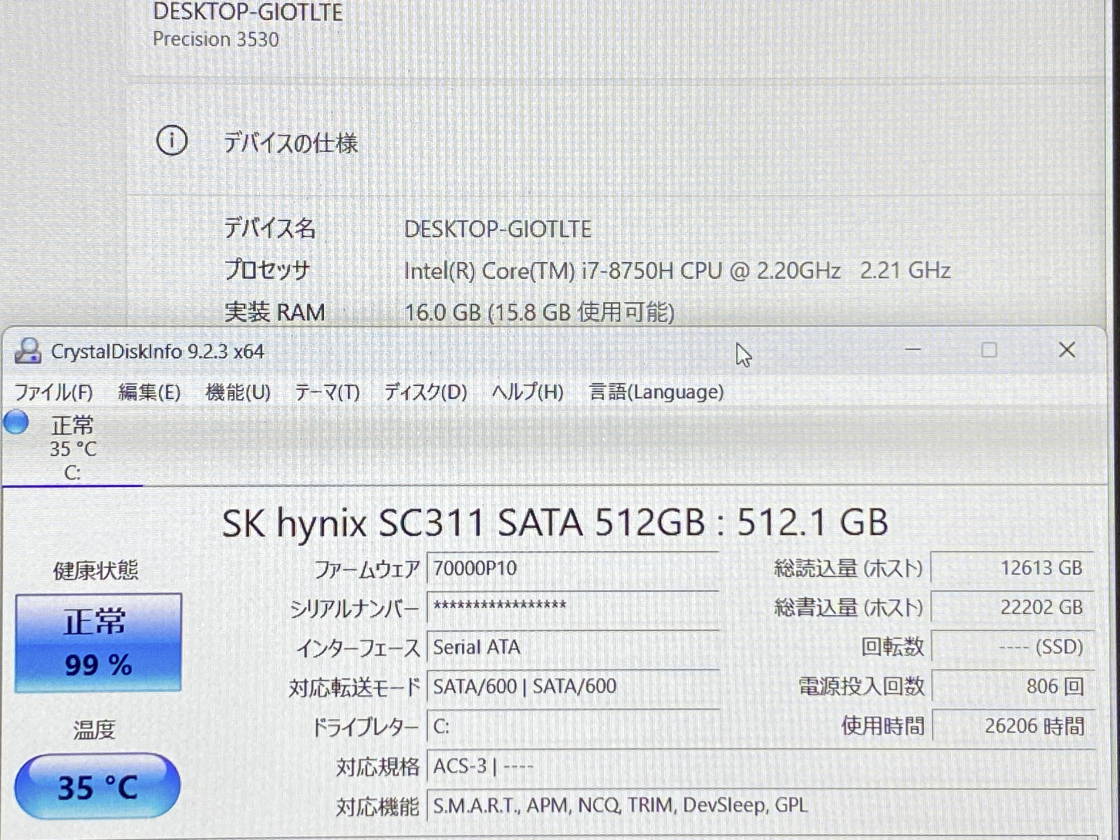Click the masked serial number field
The width and height of the screenshot is (1120, 840).
pyautogui.click(x=573, y=608)
